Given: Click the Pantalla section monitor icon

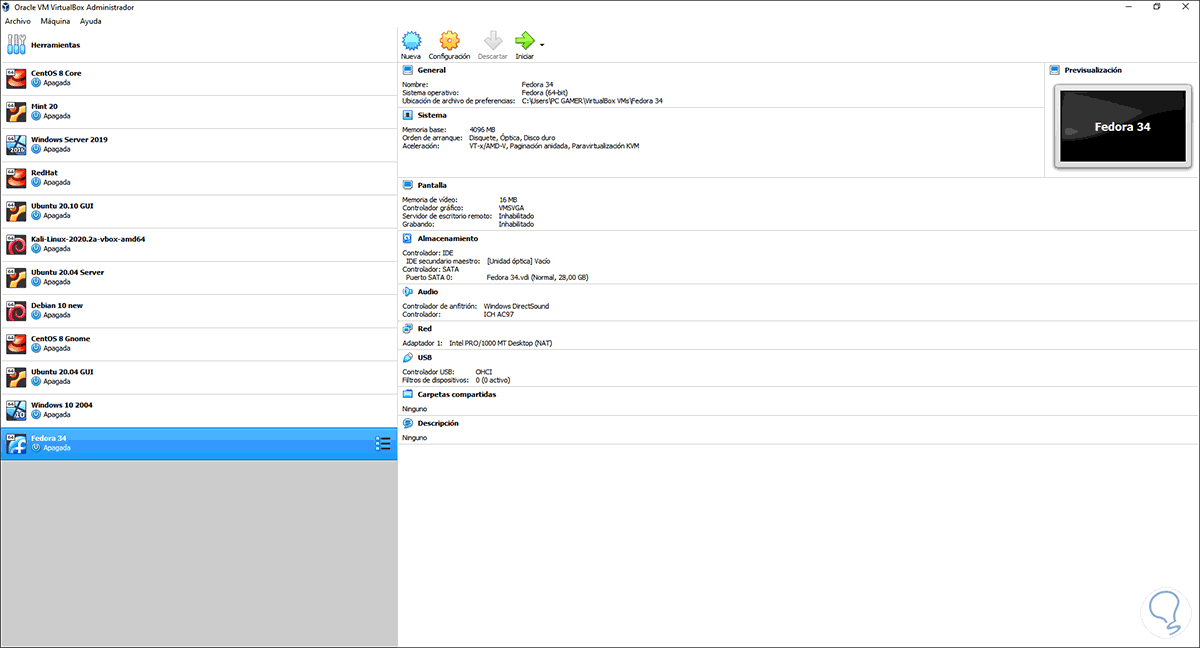Looking at the screenshot, I should pyautogui.click(x=407, y=185).
